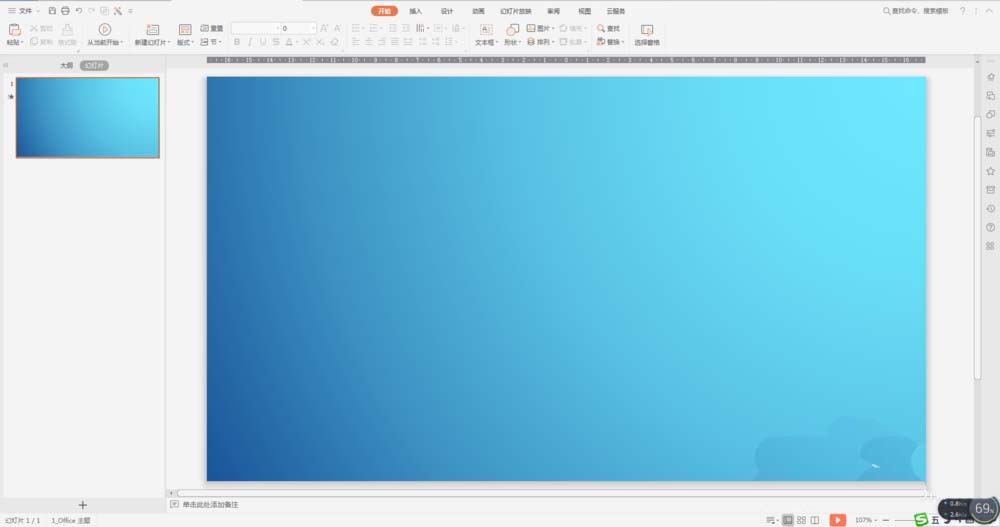This screenshot has width=1000, height=527.
Task: Click the Find (查找) magnifier icon
Action: pyautogui.click(x=601, y=28)
